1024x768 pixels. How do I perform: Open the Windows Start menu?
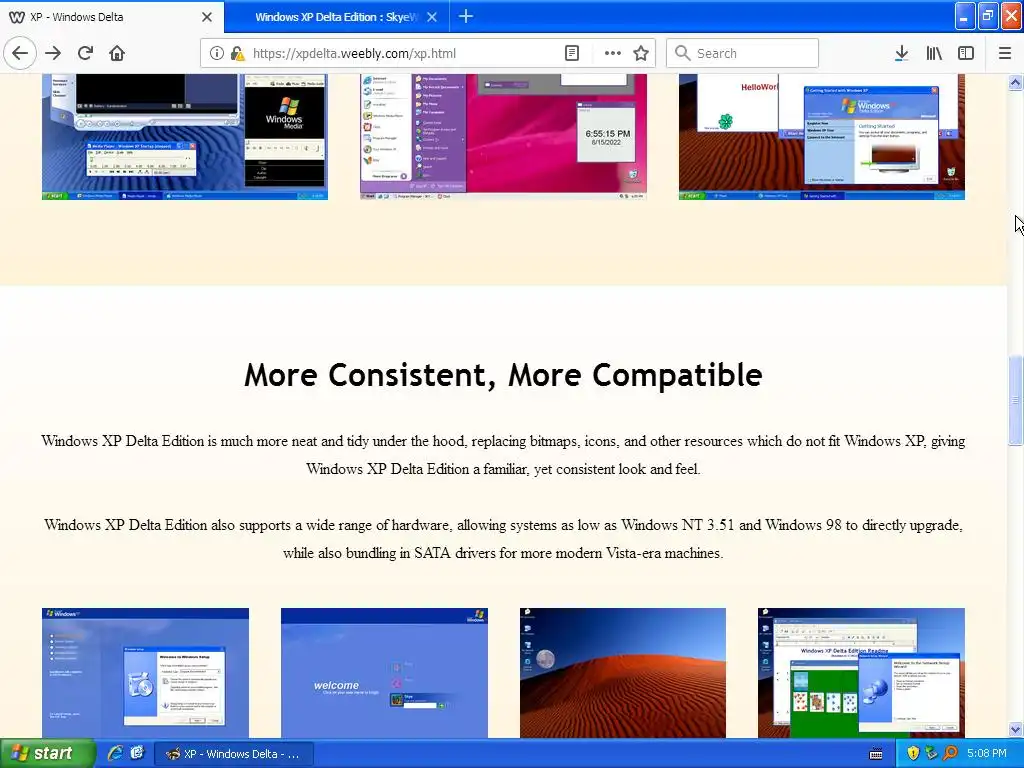[x=47, y=754]
